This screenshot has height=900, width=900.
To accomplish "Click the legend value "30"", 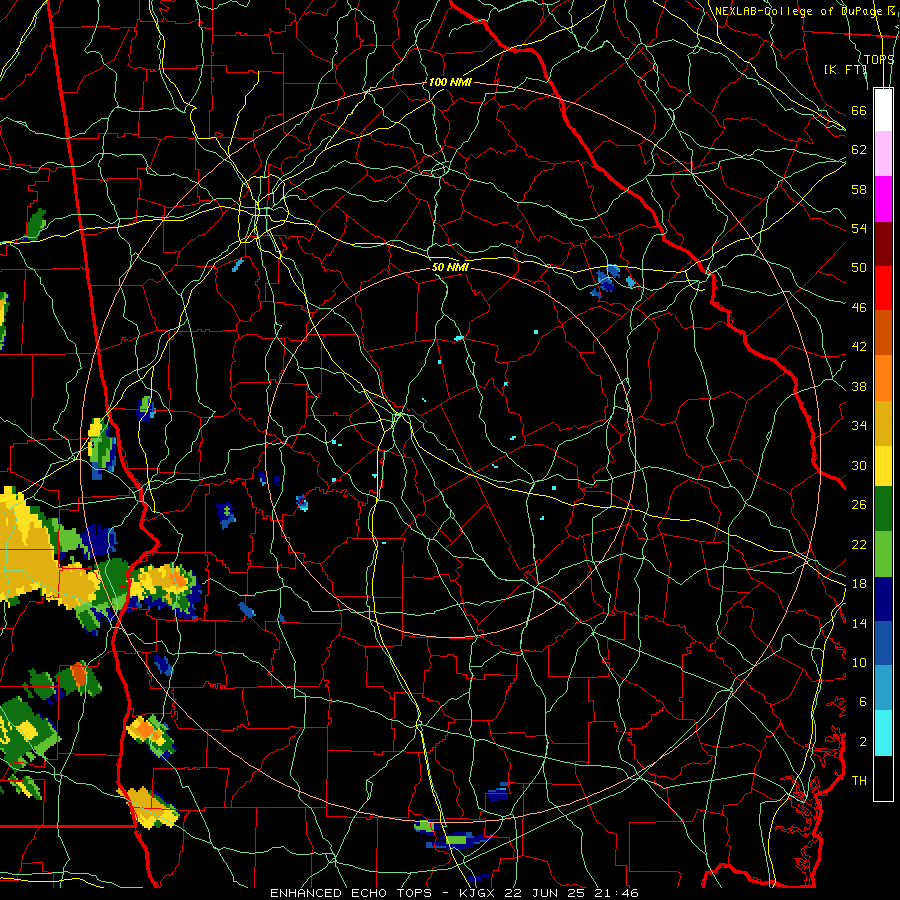I will 859,465.
